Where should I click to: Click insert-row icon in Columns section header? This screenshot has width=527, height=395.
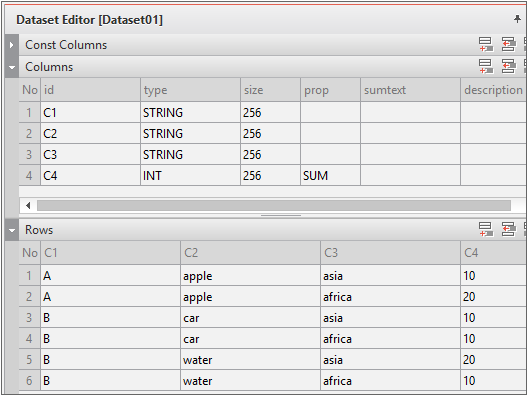(x=509, y=66)
